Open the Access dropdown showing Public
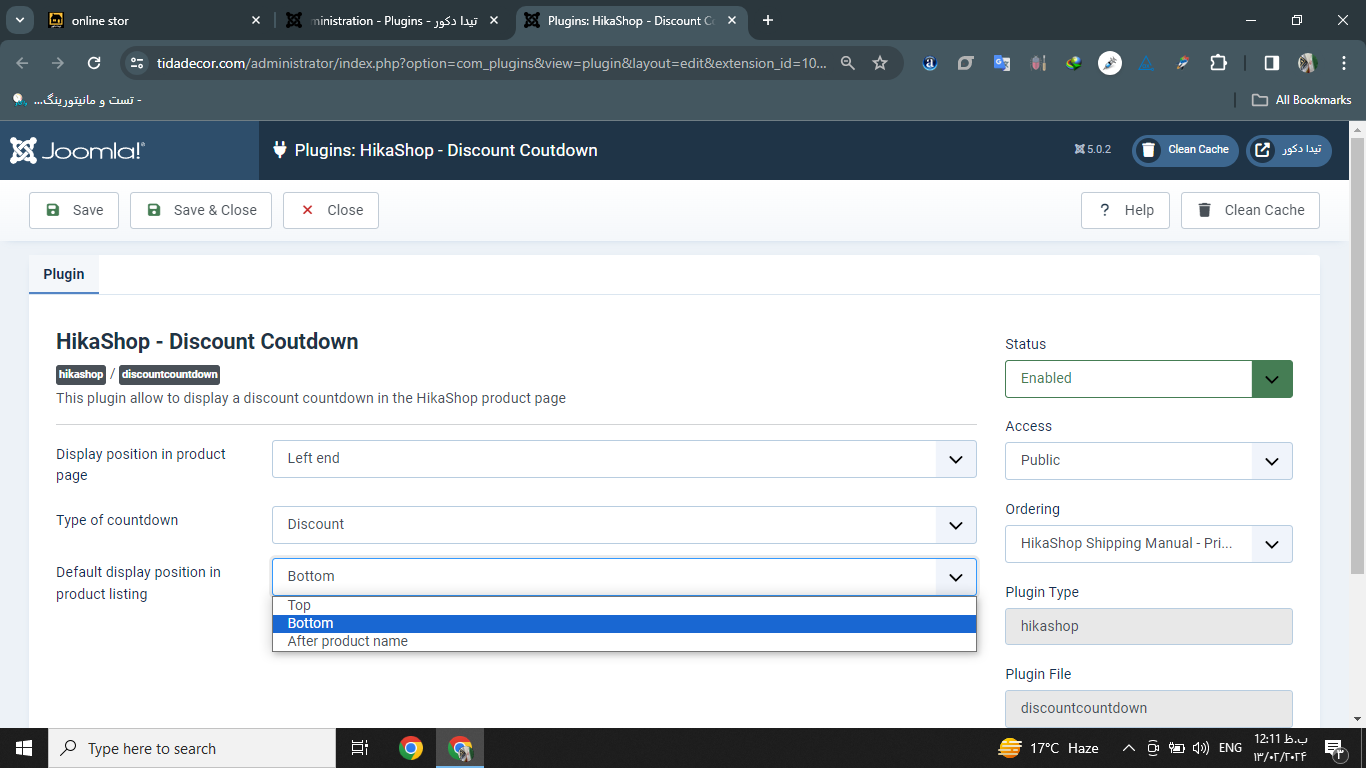Image resolution: width=1366 pixels, height=768 pixels. pyautogui.click(x=1149, y=461)
